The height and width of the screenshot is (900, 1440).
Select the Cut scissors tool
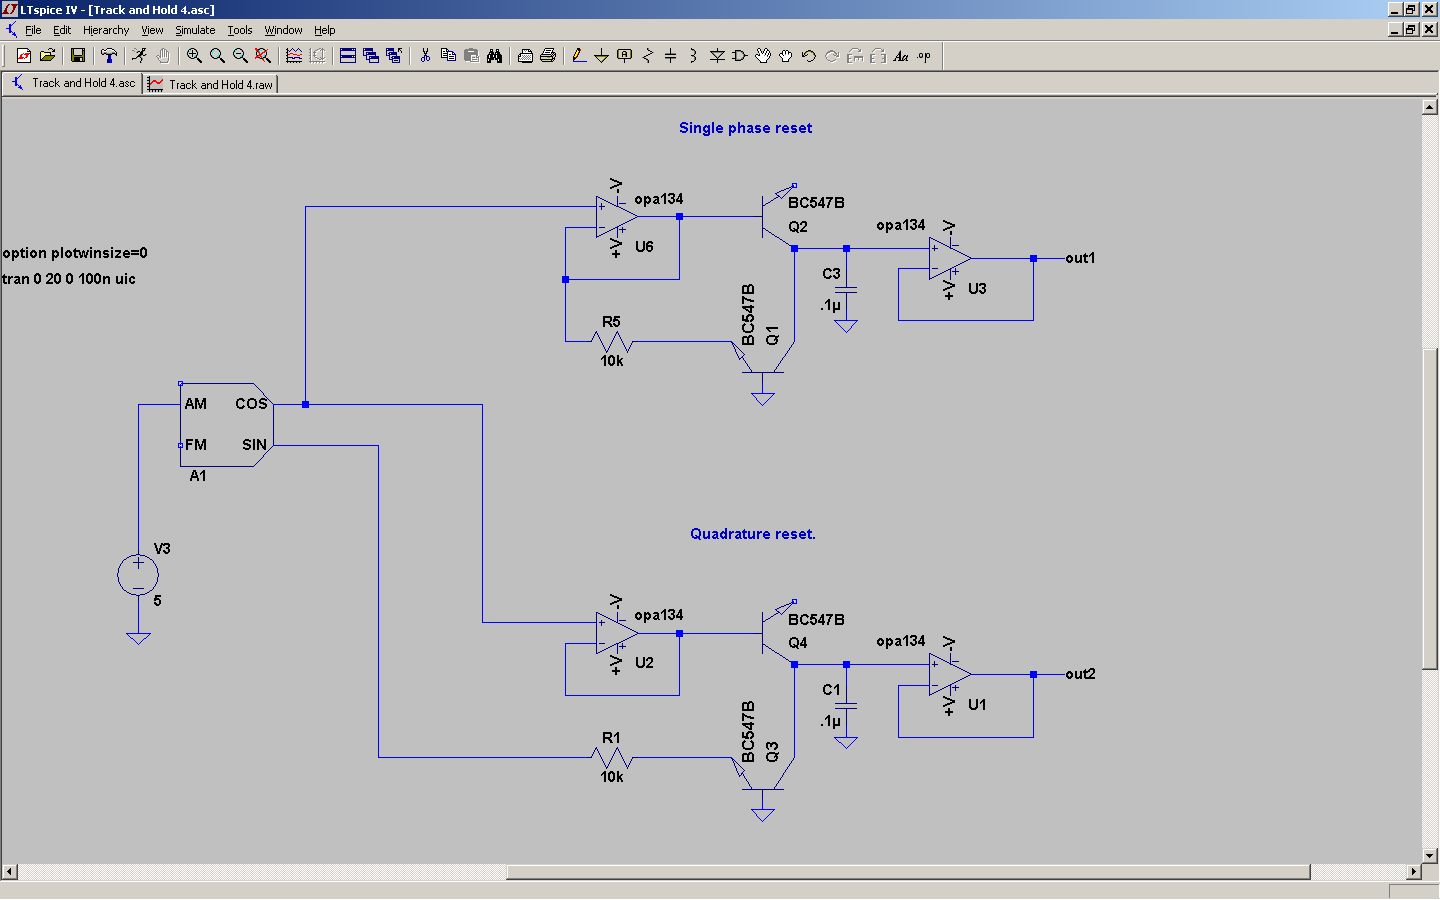point(425,56)
